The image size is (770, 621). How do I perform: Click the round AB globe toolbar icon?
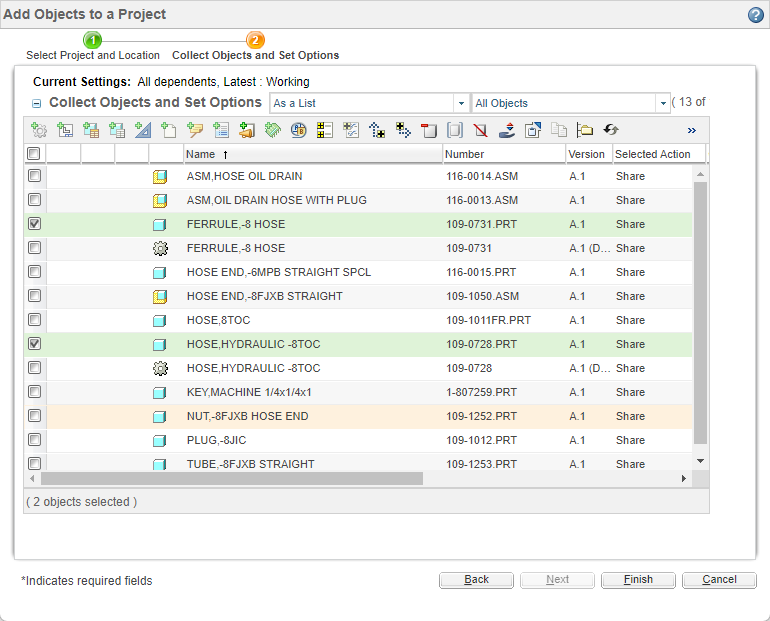299,130
